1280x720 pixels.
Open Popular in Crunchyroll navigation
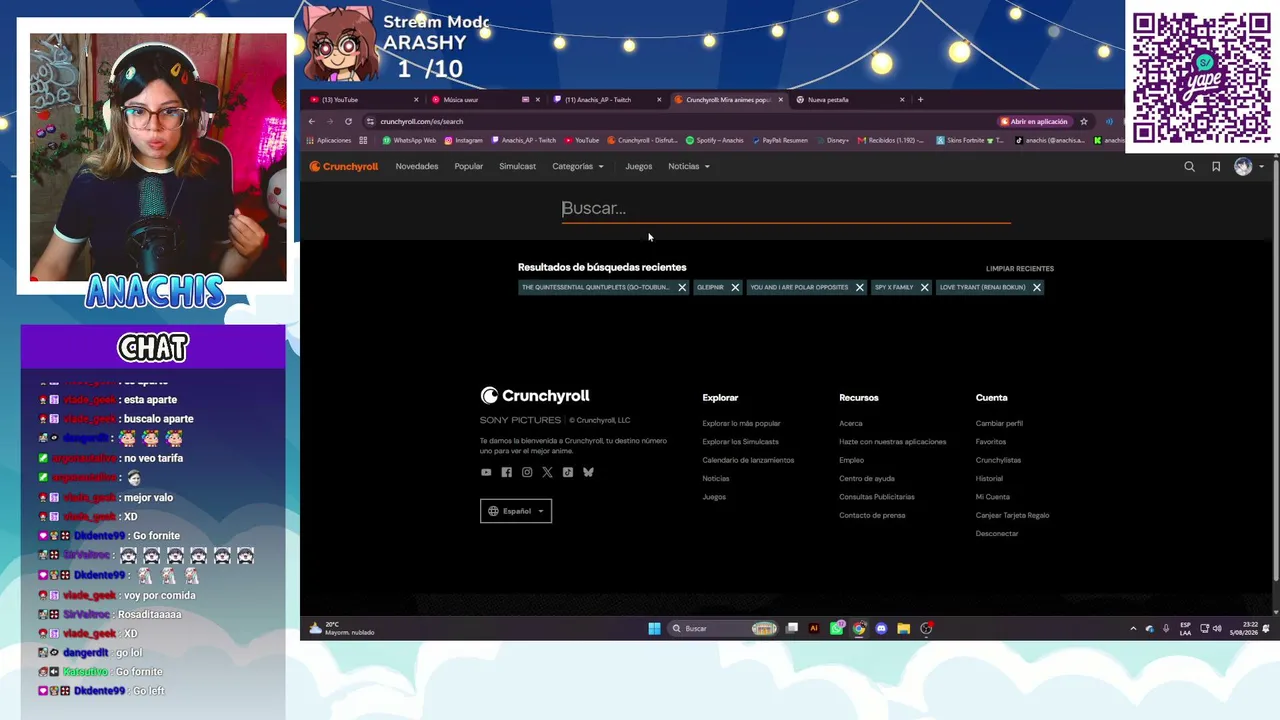click(x=469, y=167)
